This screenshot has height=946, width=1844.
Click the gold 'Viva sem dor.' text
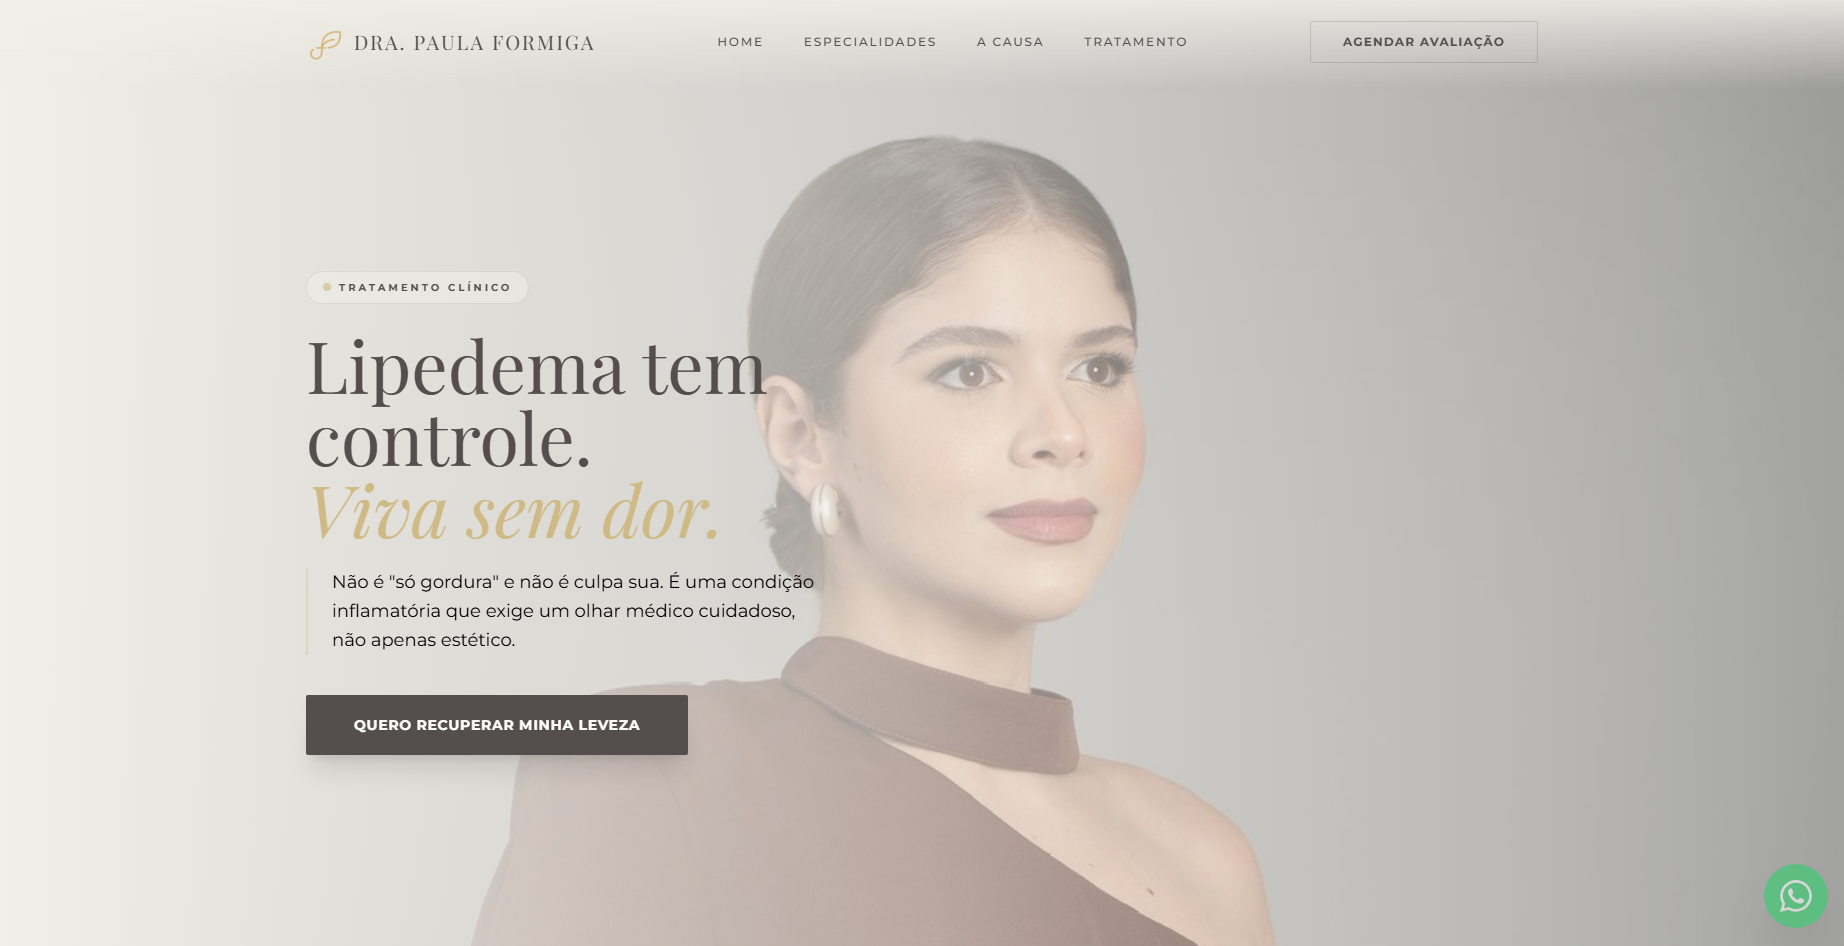[x=514, y=513]
